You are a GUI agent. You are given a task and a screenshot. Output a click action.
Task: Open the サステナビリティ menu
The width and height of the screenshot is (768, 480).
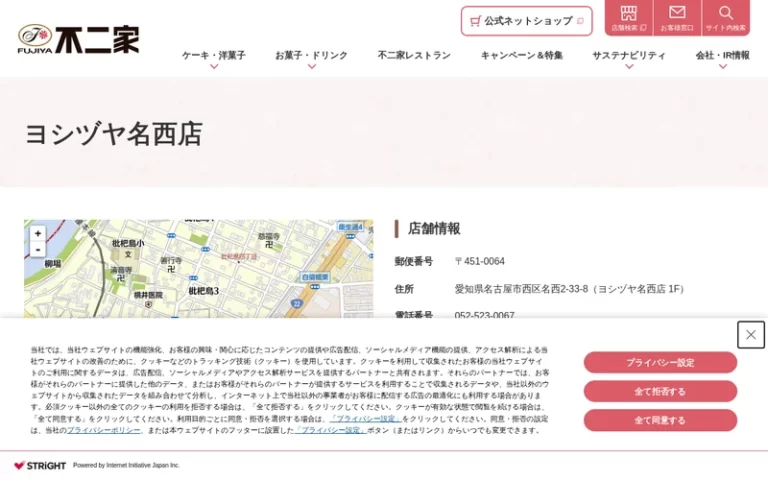629,55
